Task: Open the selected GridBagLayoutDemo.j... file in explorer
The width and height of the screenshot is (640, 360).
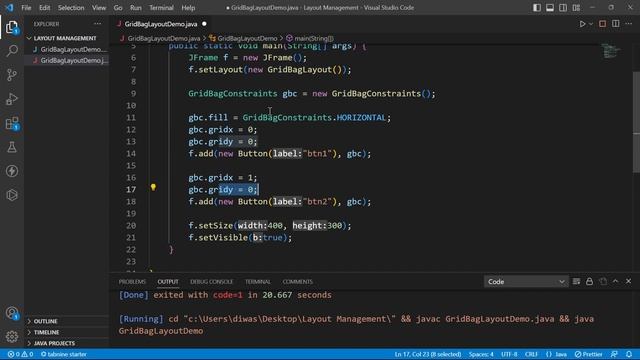Action: coord(66,60)
